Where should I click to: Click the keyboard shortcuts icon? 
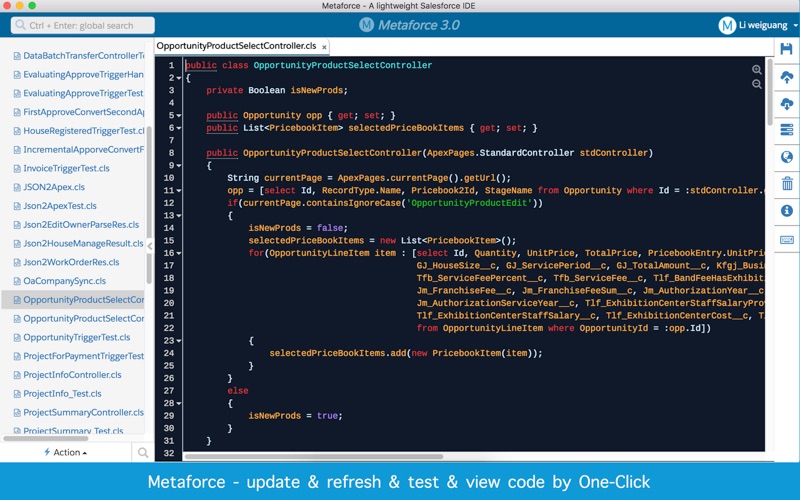click(786, 240)
